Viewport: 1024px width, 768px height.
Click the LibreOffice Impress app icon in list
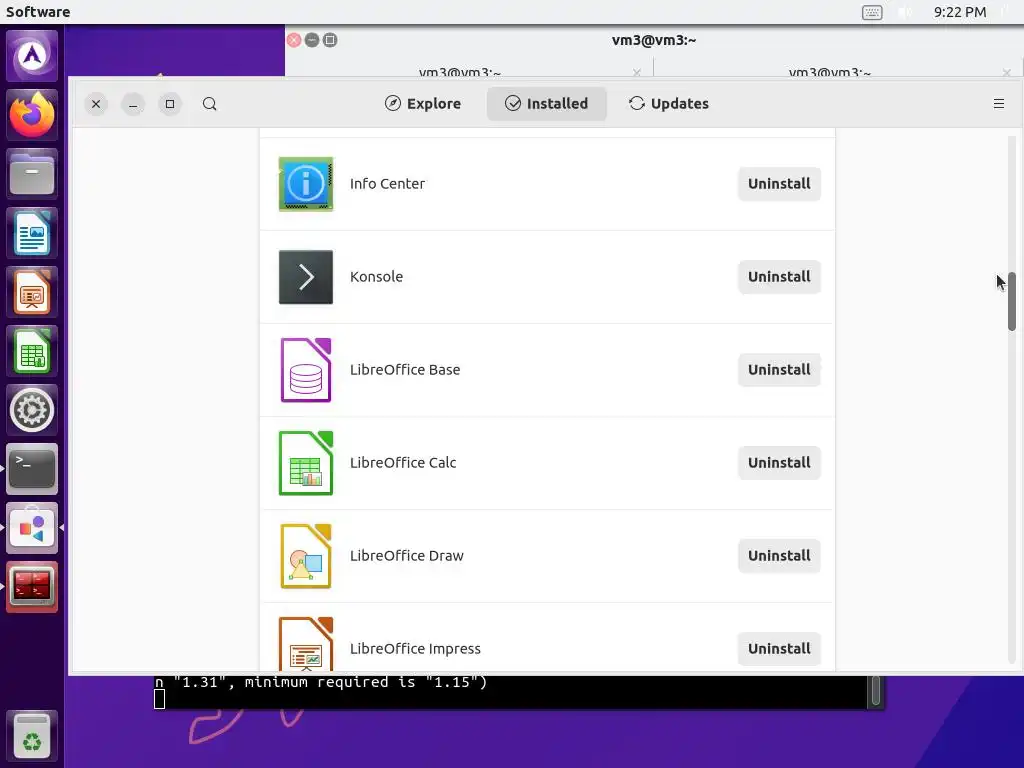(x=306, y=644)
